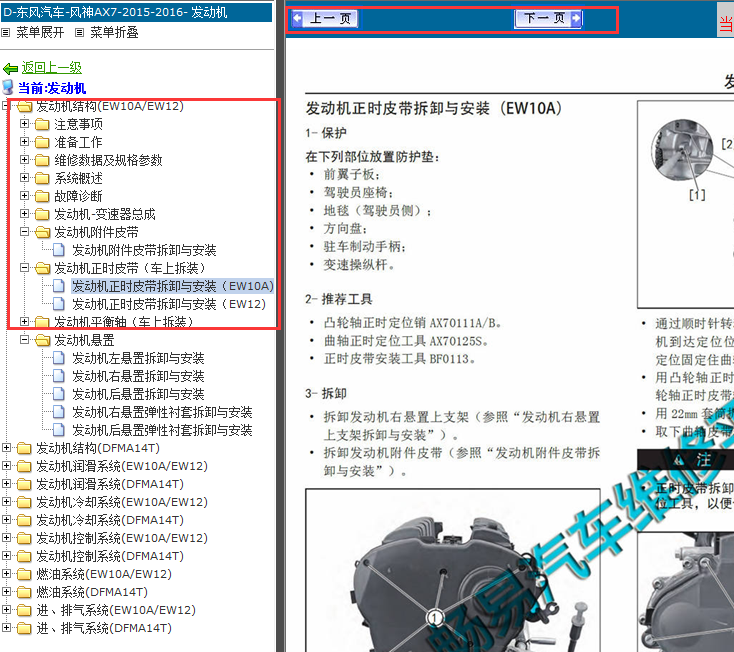Image resolution: width=734 pixels, height=652 pixels.
Task: Expand the 发动机-变速器总成 node
Action: click(x=24, y=213)
